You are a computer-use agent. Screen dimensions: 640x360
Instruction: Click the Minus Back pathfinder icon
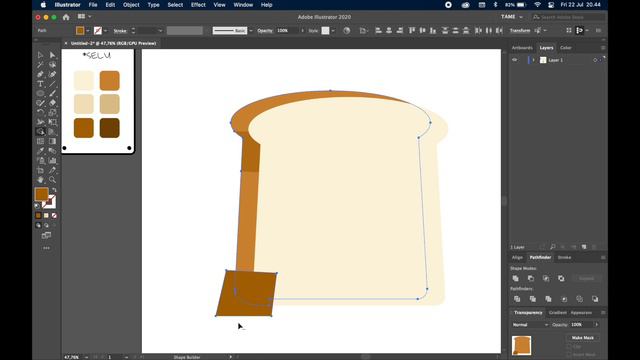point(595,299)
